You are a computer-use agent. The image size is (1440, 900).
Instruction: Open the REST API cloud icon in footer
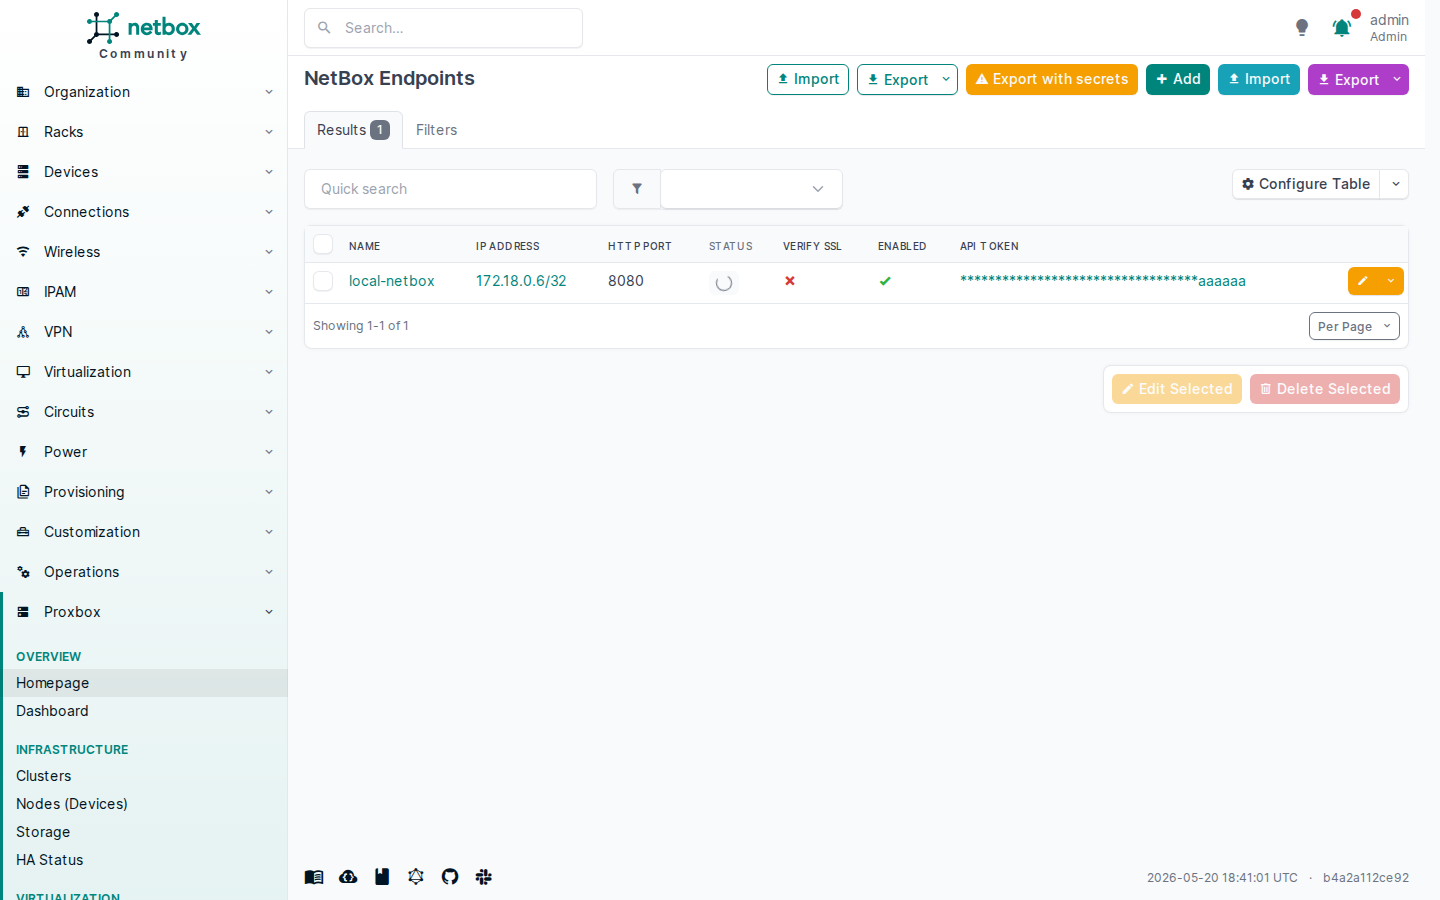[348, 877]
